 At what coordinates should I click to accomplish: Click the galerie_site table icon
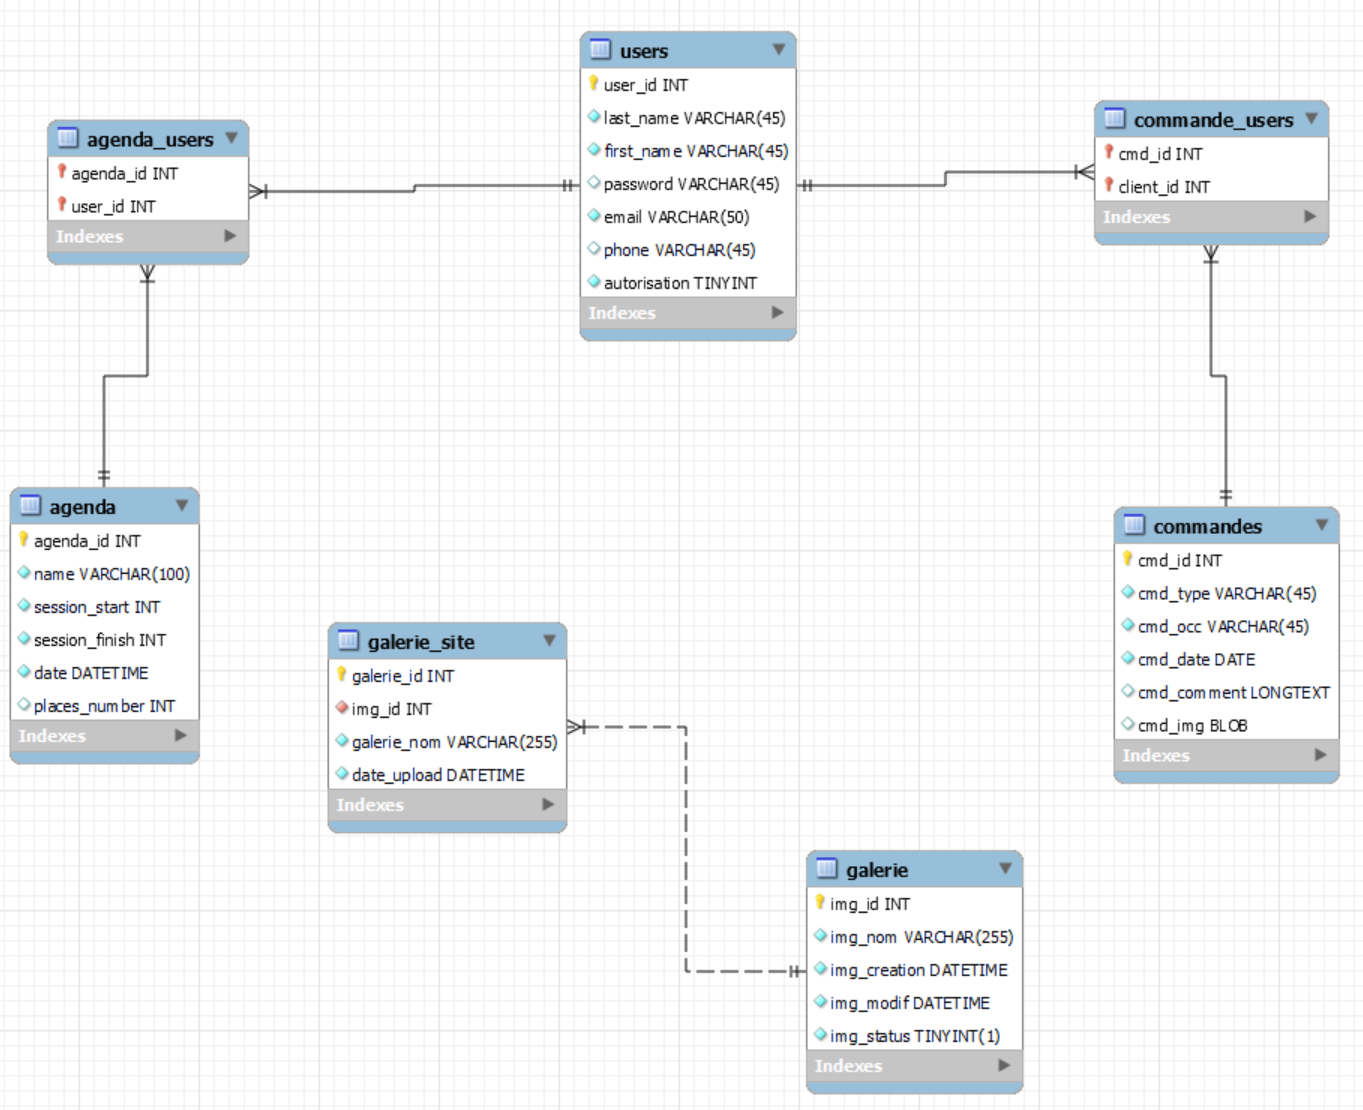tap(348, 640)
